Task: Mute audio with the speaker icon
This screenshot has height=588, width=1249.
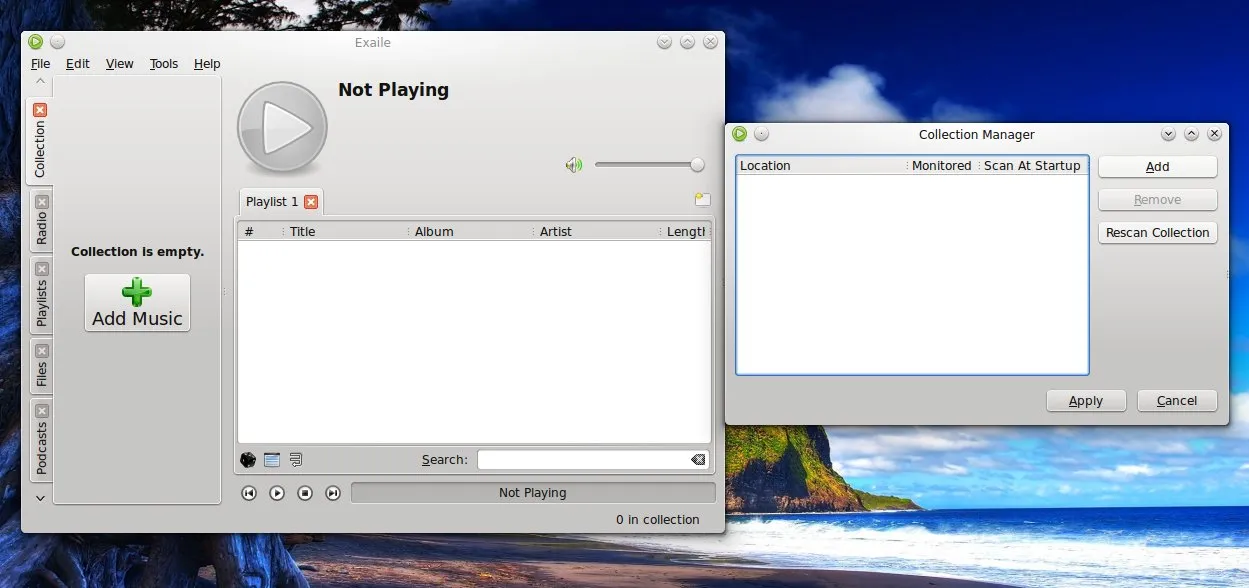Action: coord(573,165)
